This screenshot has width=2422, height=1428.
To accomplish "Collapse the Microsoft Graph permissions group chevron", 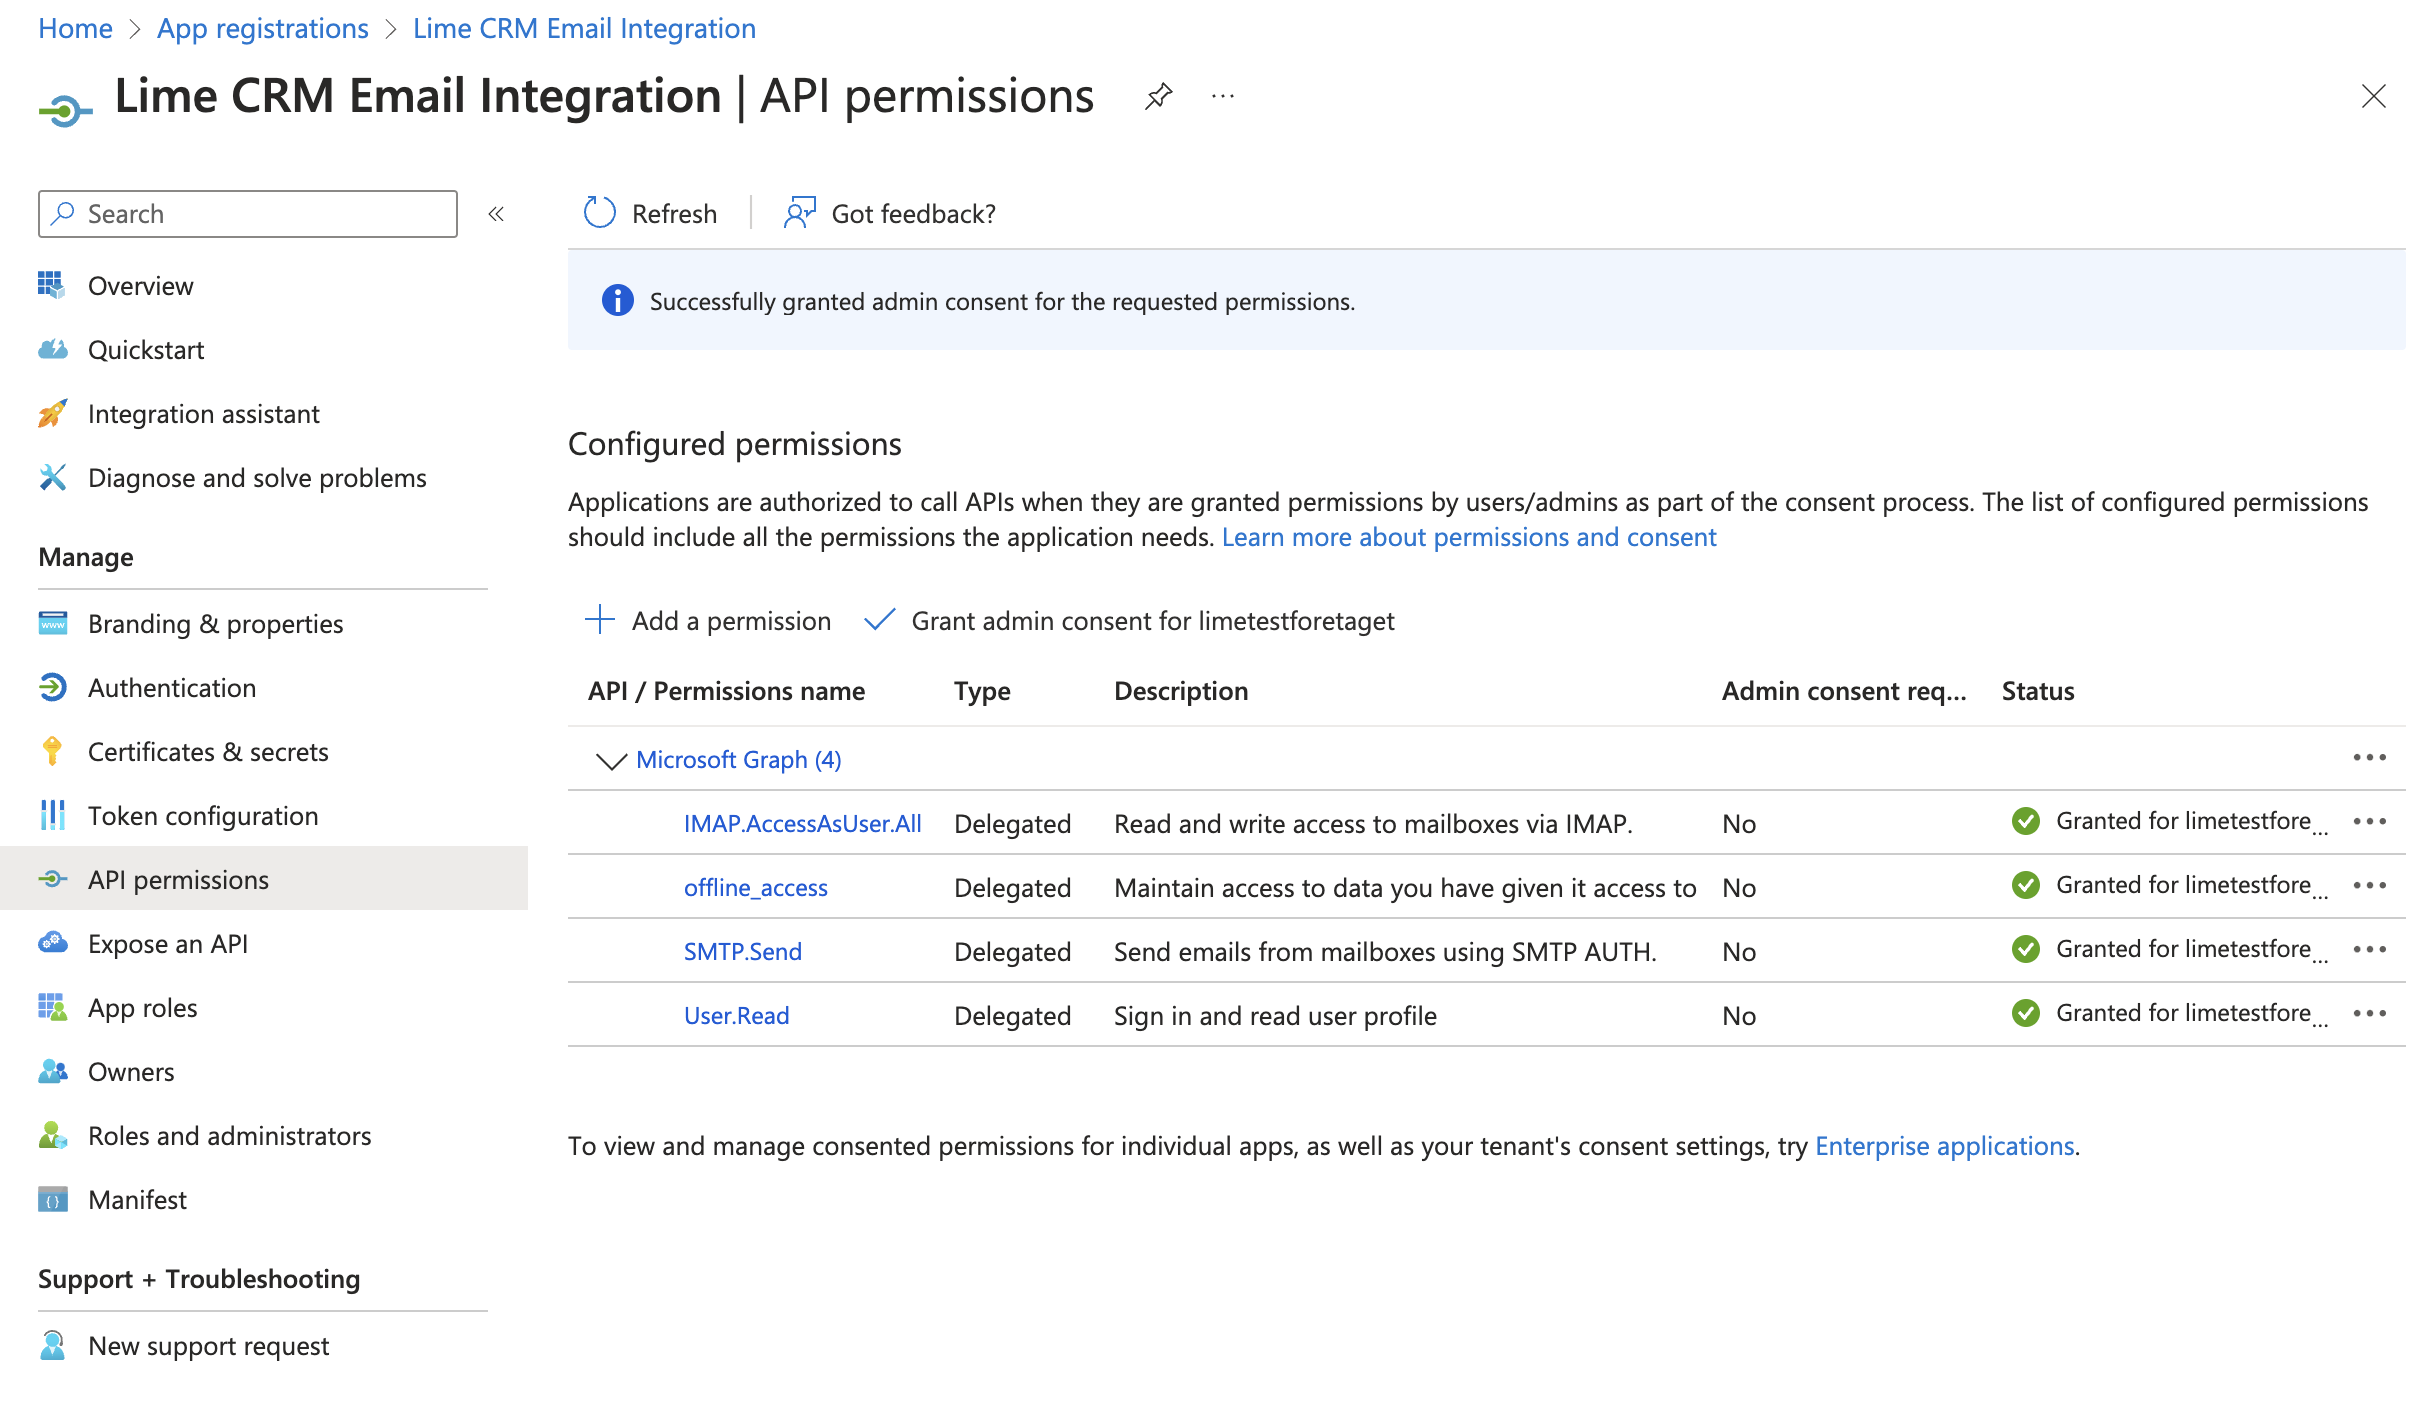I will click(611, 761).
